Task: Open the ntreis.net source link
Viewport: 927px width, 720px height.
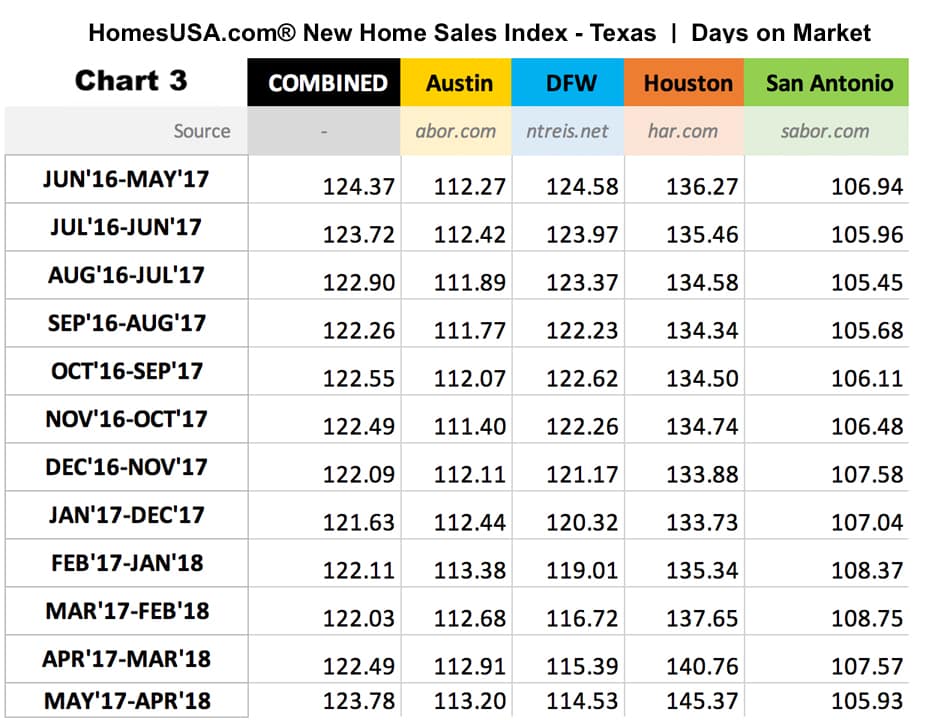Action: coord(568,131)
